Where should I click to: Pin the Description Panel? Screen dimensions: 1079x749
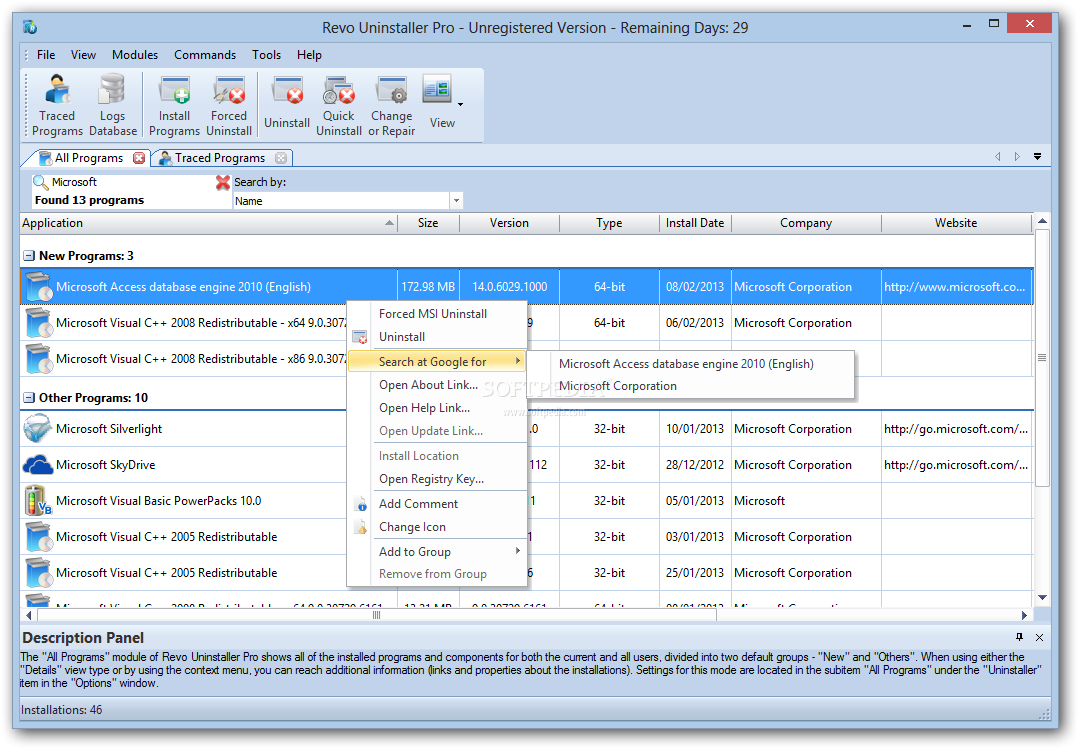pyautogui.click(x=1019, y=637)
